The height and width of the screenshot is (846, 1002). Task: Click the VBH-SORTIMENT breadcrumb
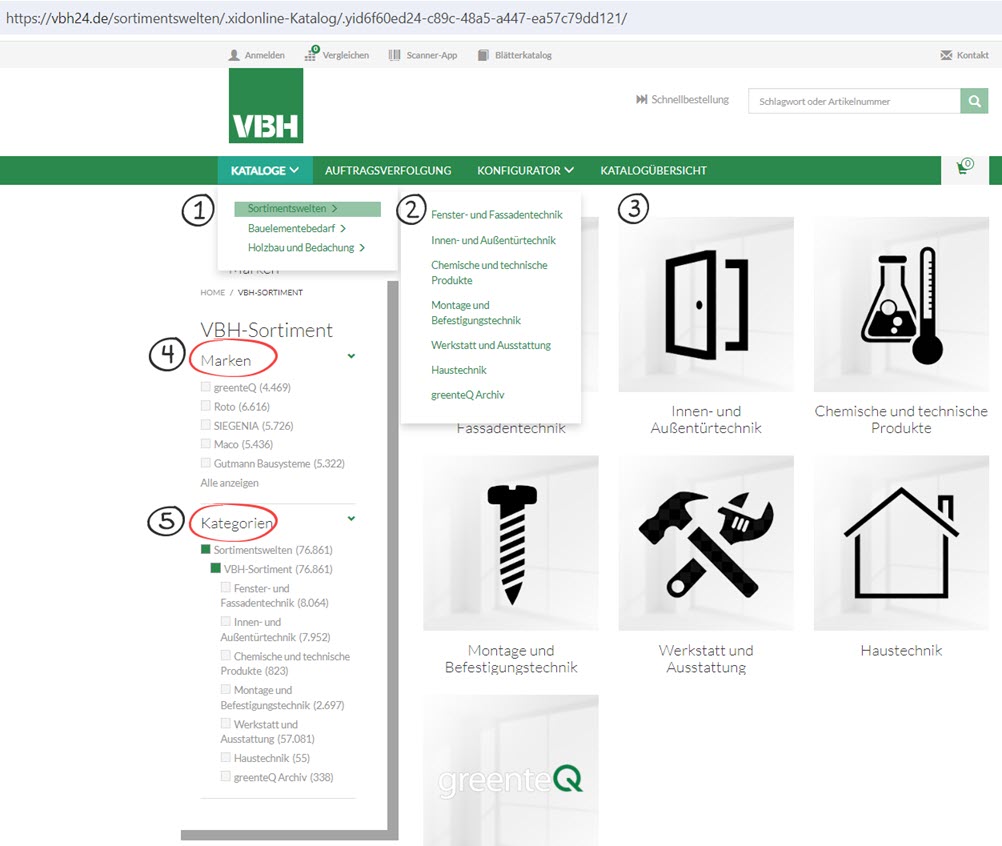click(270, 293)
